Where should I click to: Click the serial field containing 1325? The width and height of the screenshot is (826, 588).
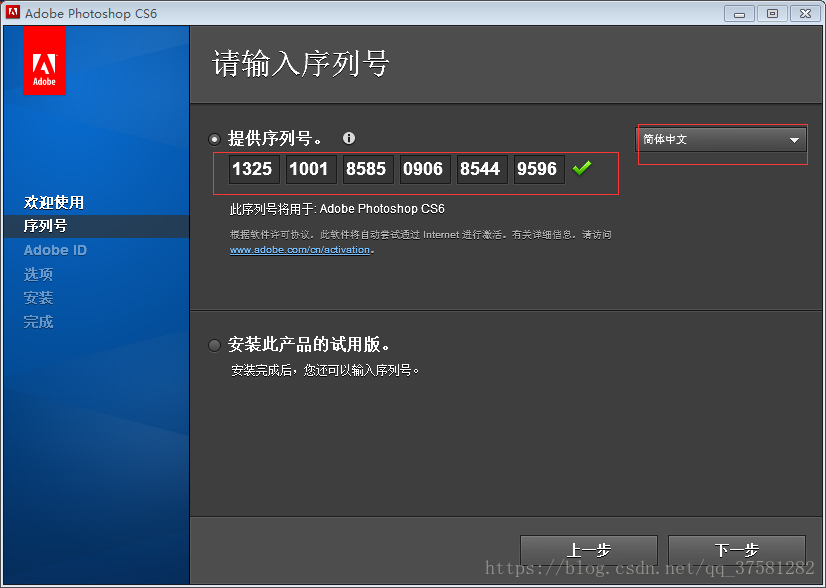pyautogui.click(x=254, y=169)
